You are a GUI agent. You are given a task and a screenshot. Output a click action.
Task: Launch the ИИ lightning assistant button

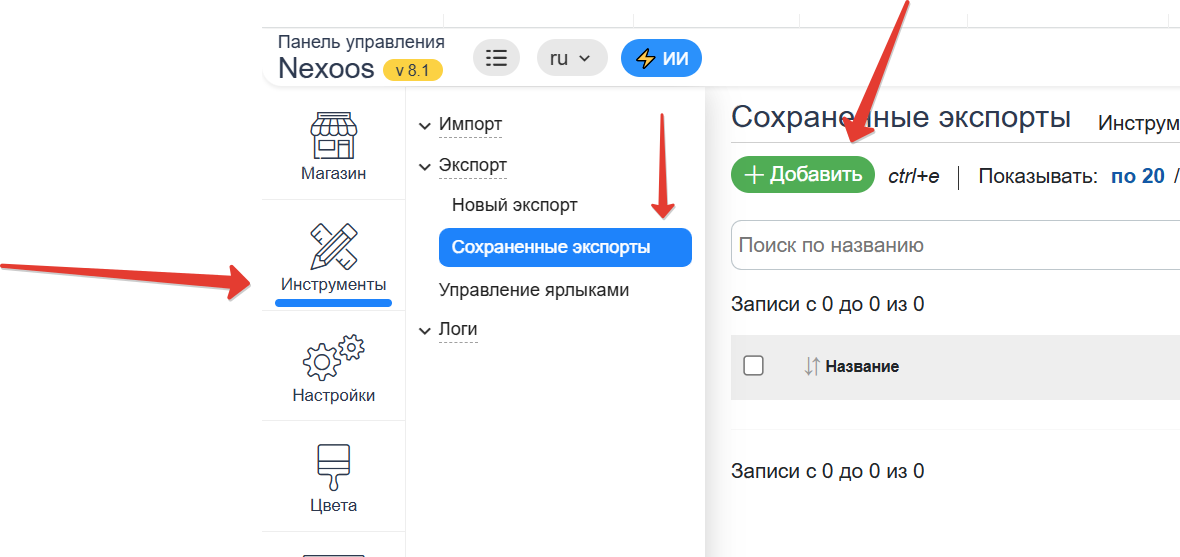pos(661,58)
